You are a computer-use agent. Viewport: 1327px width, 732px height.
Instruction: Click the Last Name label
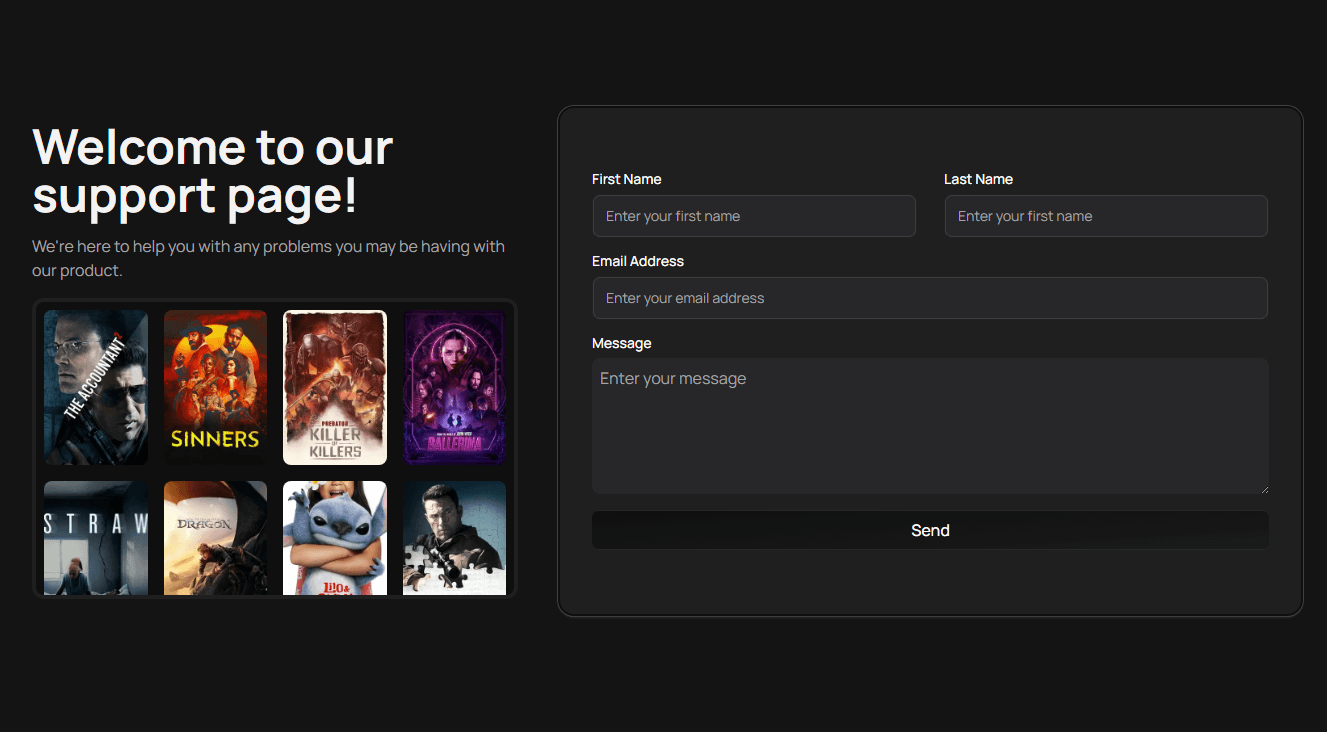click(978, 179)
